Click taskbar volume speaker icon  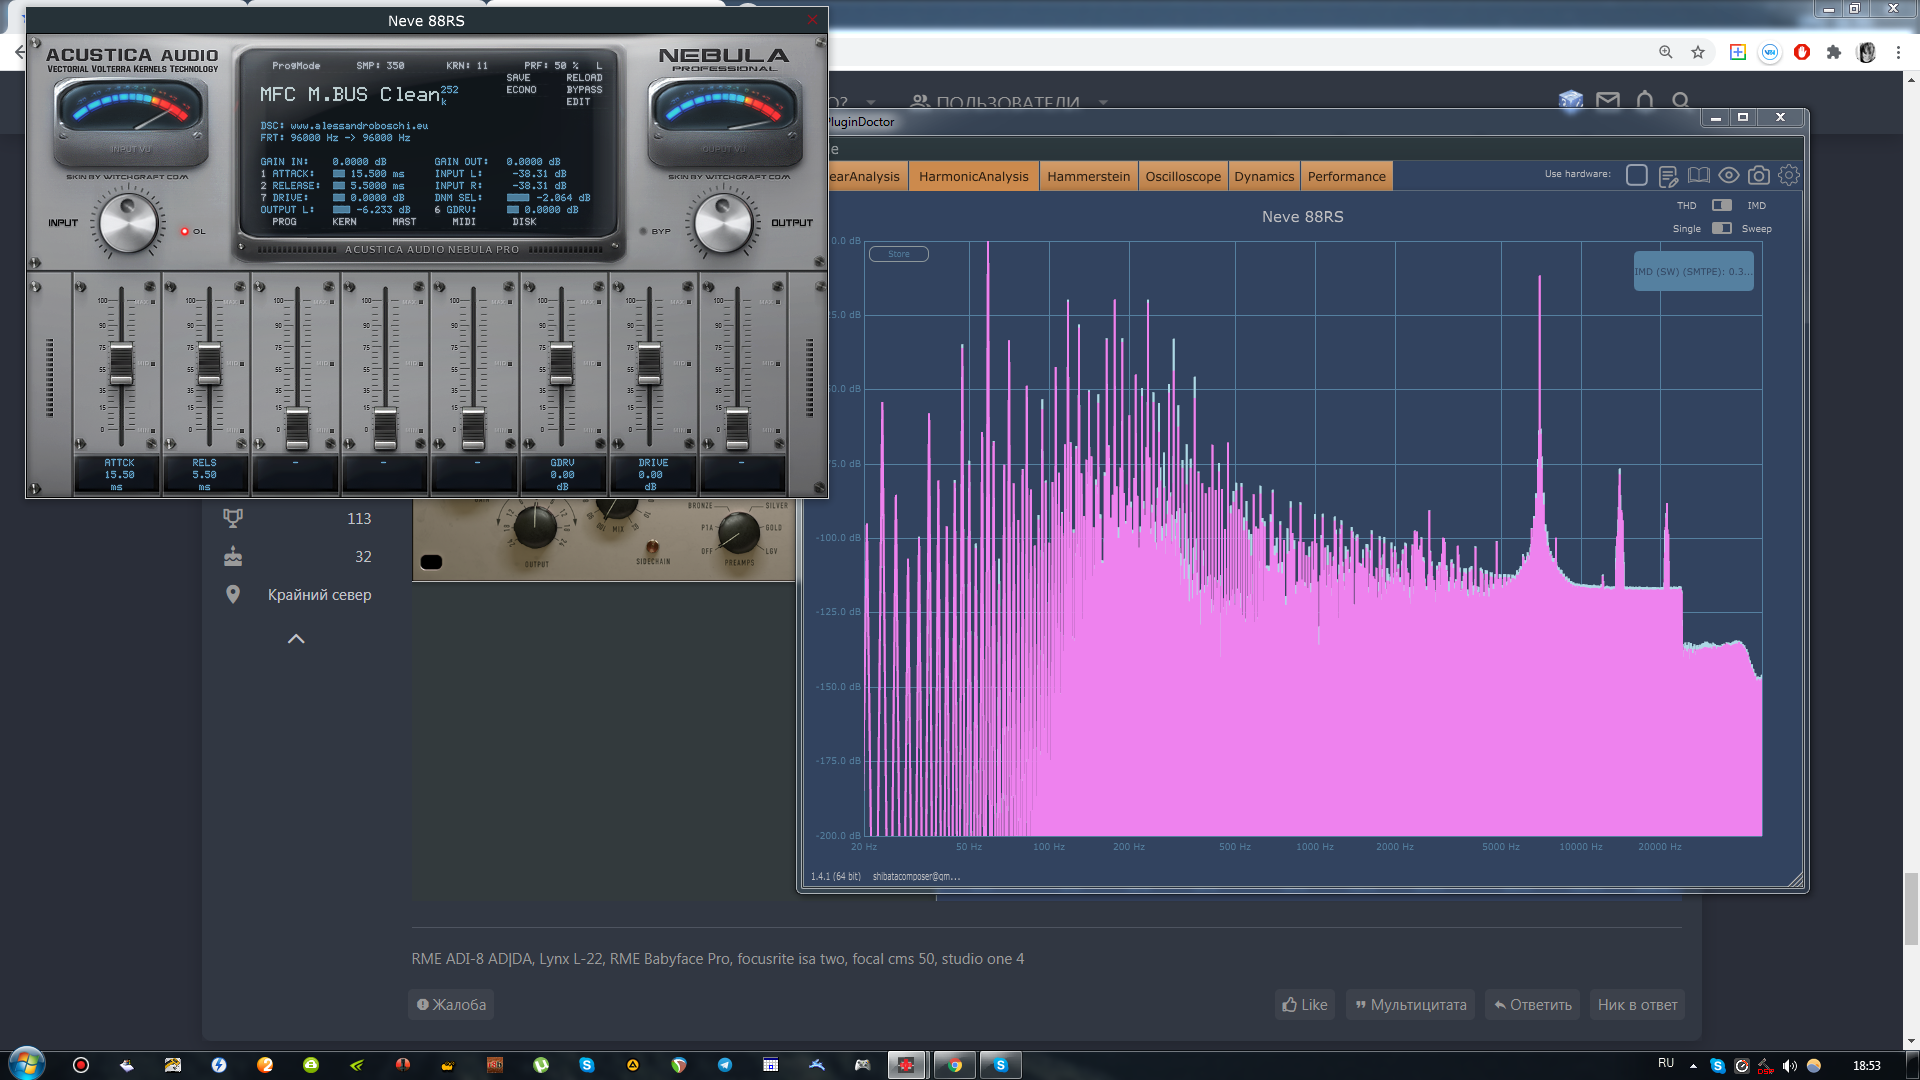click(1790, 1066)
